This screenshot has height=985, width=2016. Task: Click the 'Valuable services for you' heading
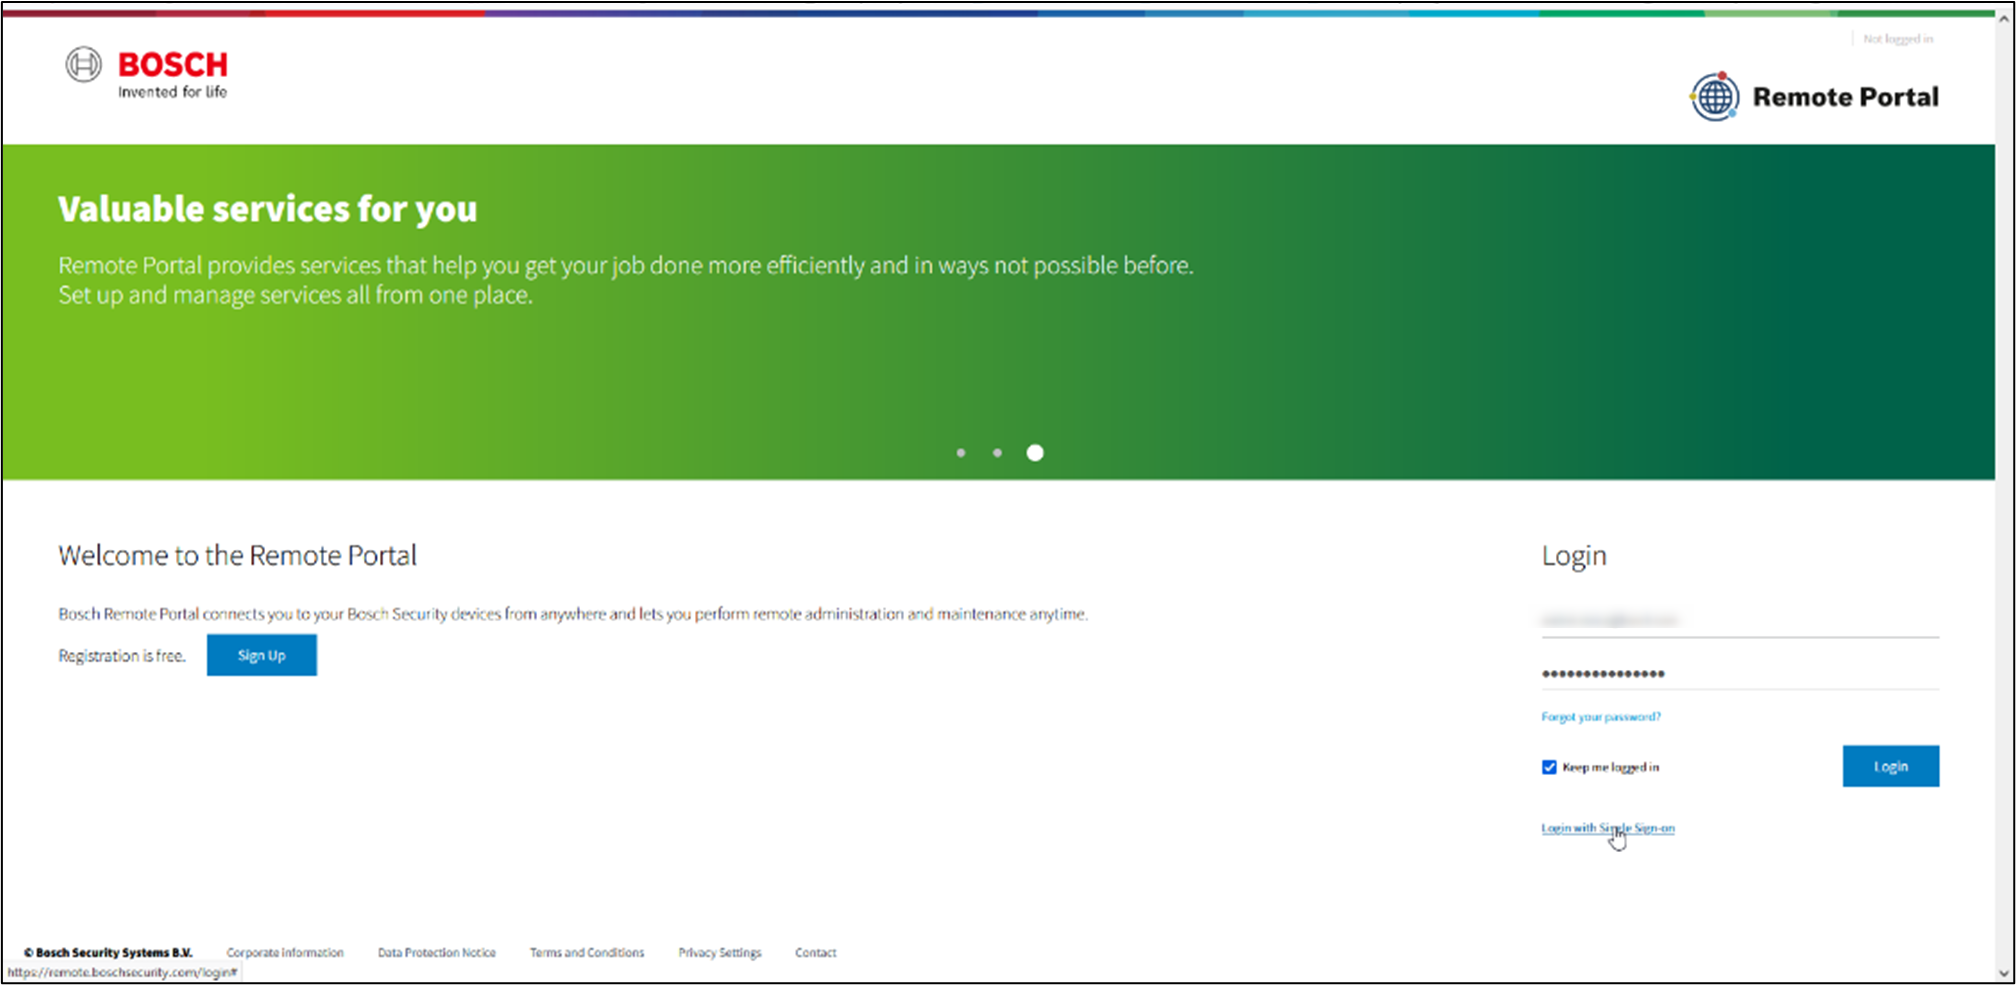268,209
